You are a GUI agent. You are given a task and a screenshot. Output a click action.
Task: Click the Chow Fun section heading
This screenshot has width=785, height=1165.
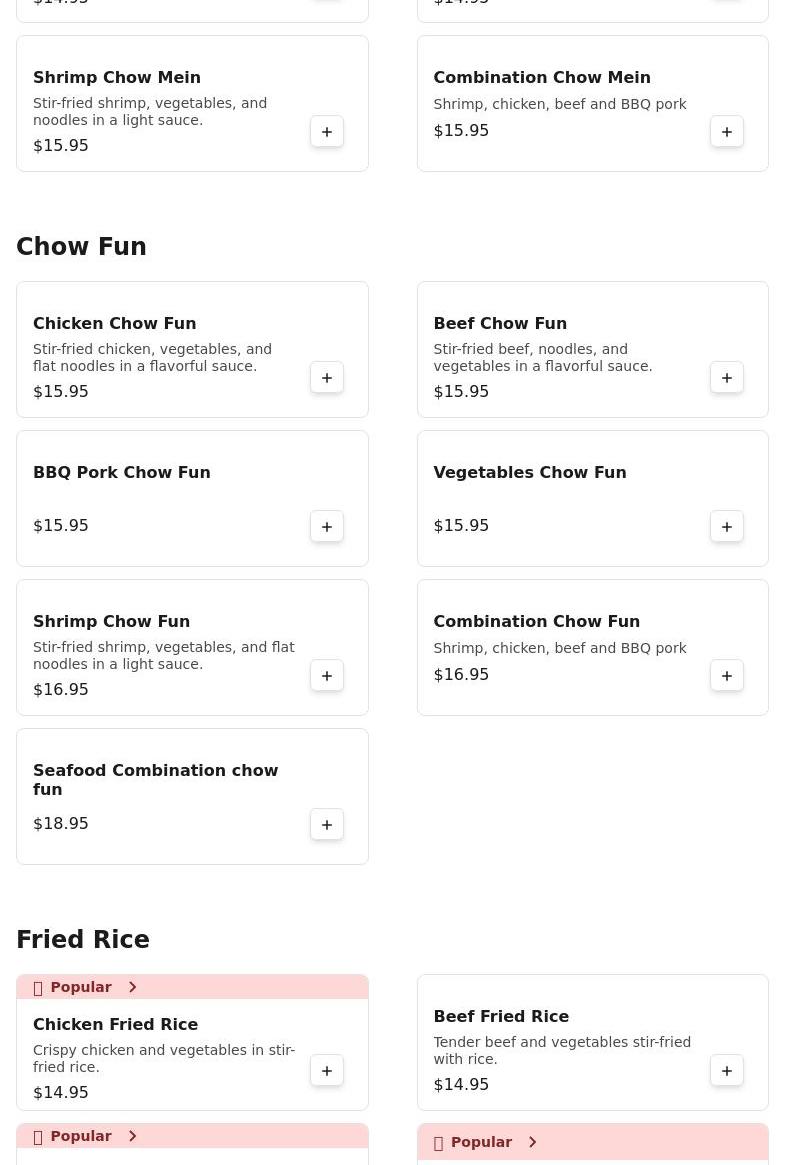[x=81, y=247]
